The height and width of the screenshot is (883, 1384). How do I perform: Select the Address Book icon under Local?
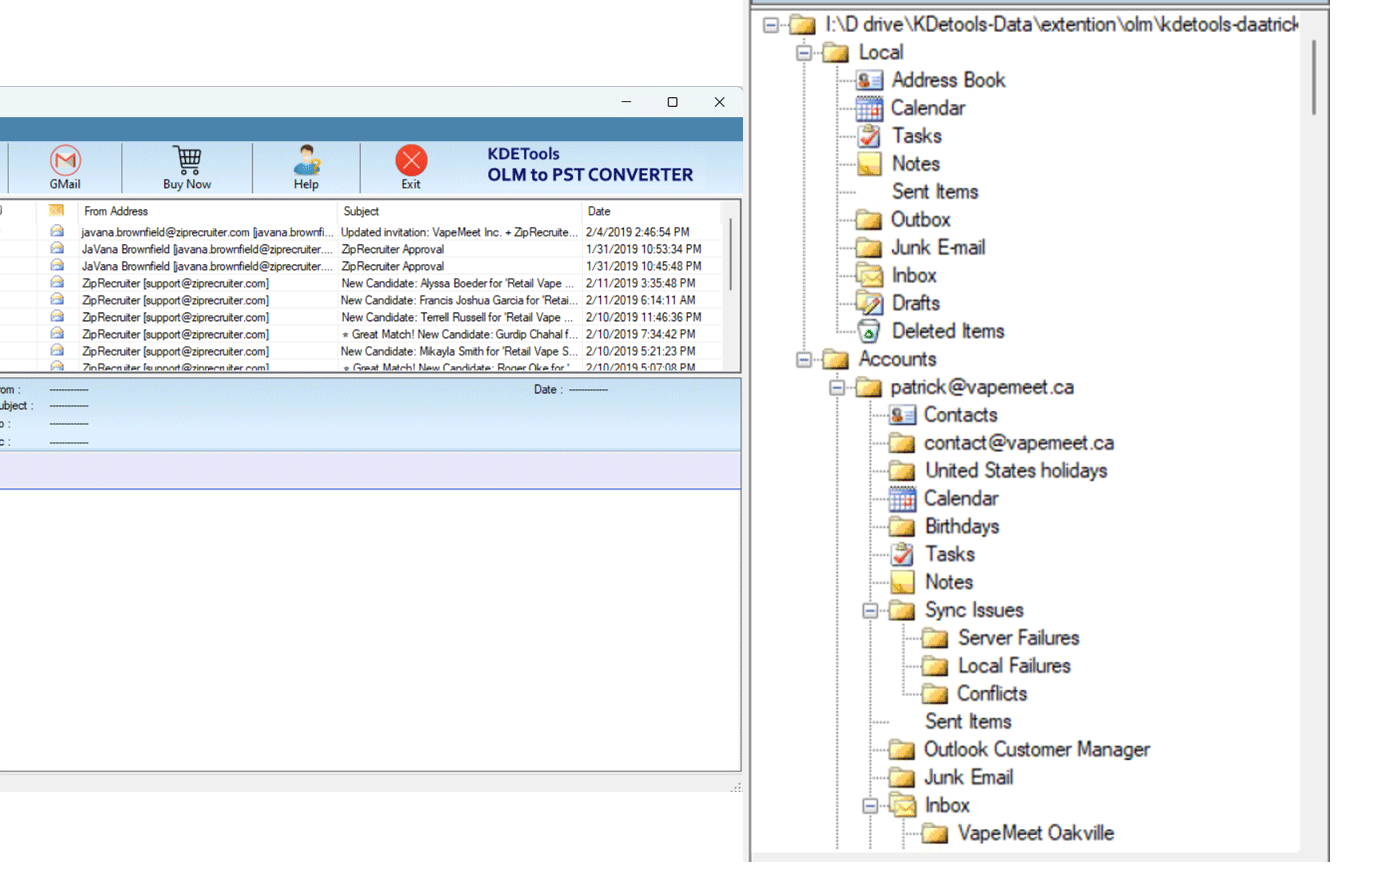point(869,80)
